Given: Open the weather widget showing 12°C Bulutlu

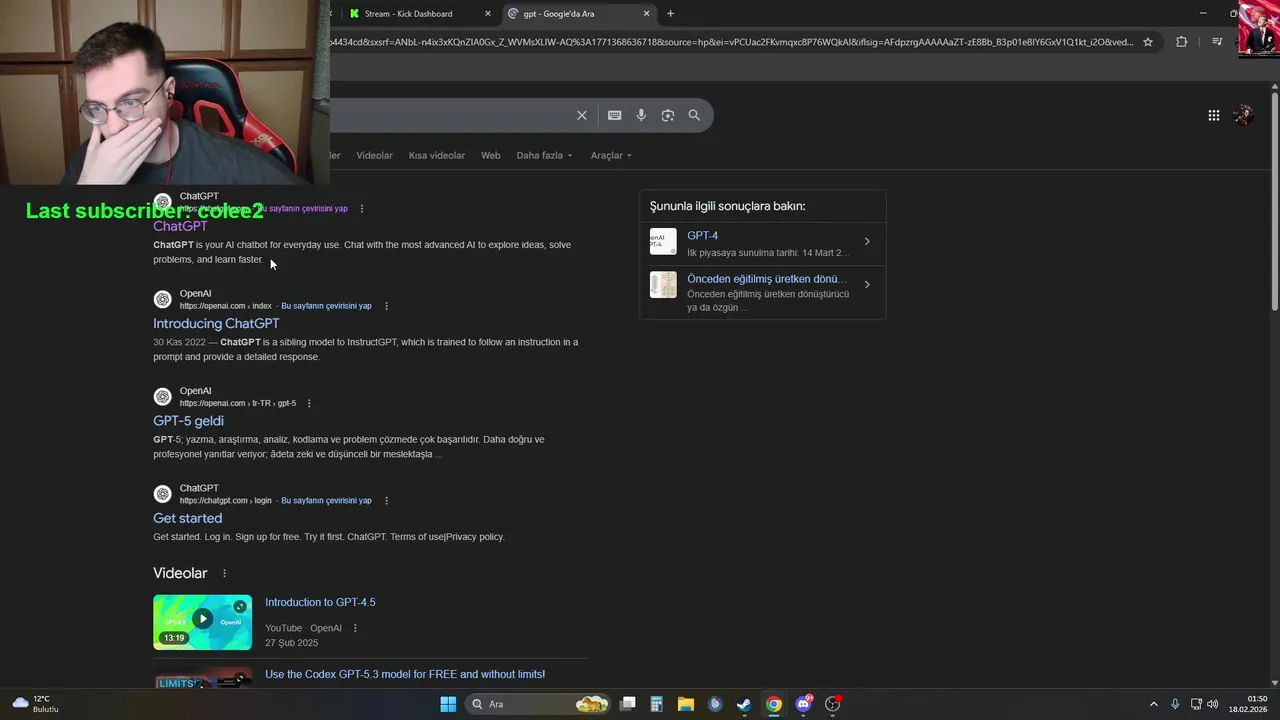Looking at the screenshot, I should coord(36,704).
